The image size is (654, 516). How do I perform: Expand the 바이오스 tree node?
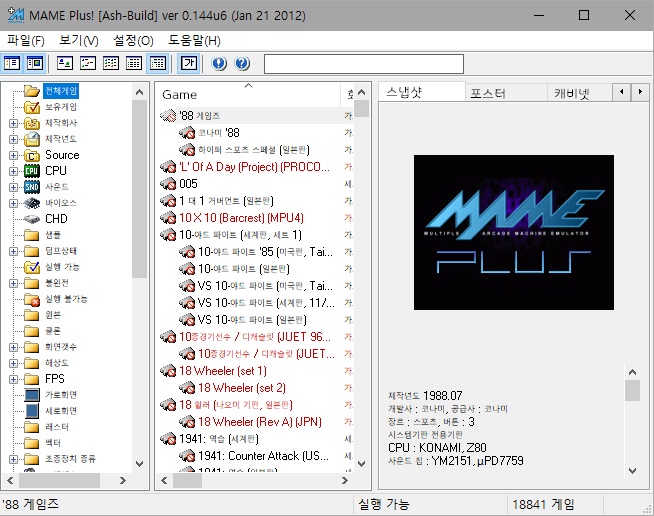pos(13,203)
